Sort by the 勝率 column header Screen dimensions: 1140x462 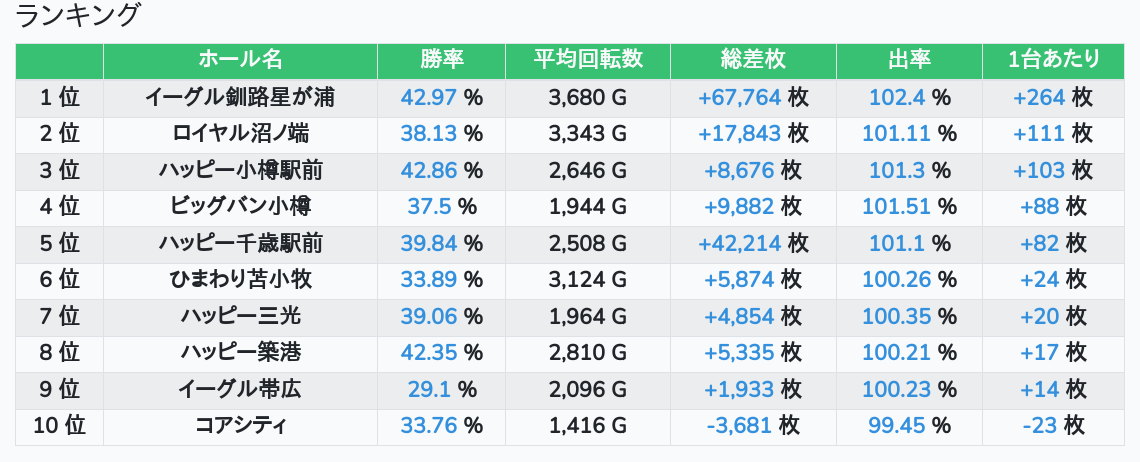coord(441,60)
